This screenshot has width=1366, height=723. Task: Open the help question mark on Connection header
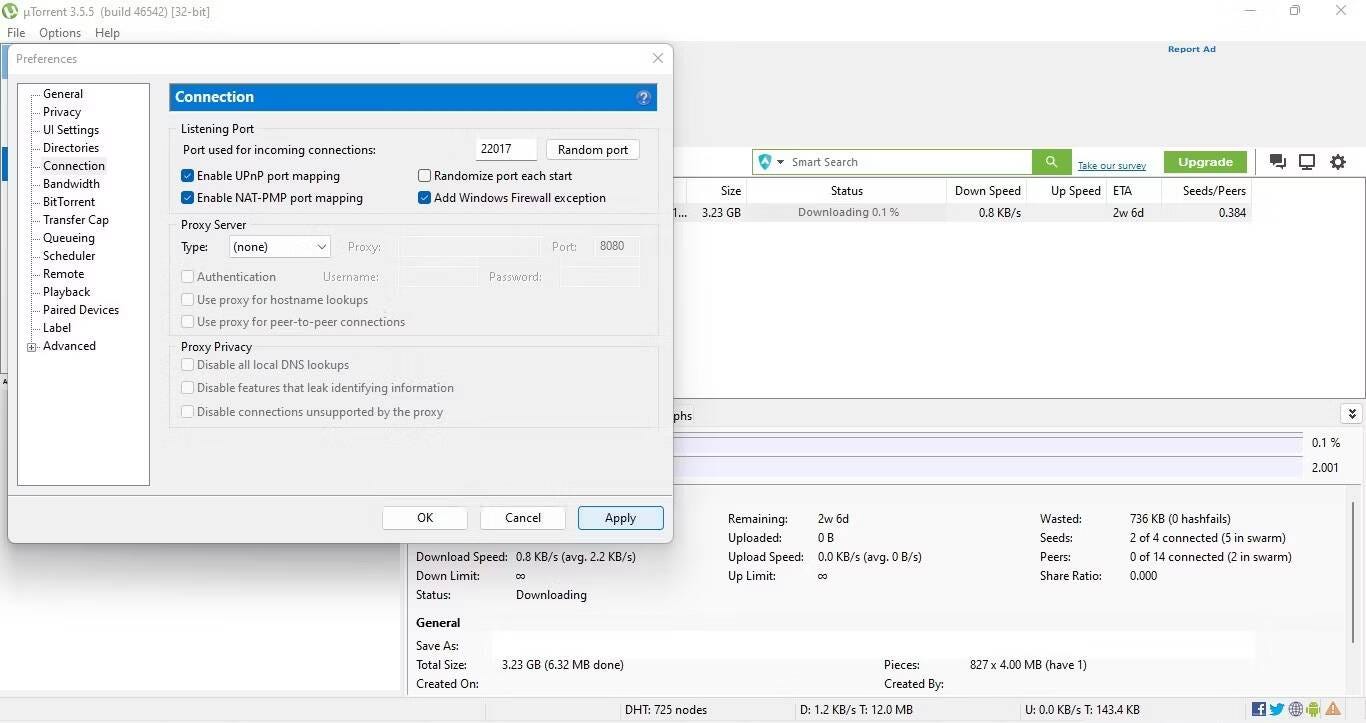click(x=643, y=97)
